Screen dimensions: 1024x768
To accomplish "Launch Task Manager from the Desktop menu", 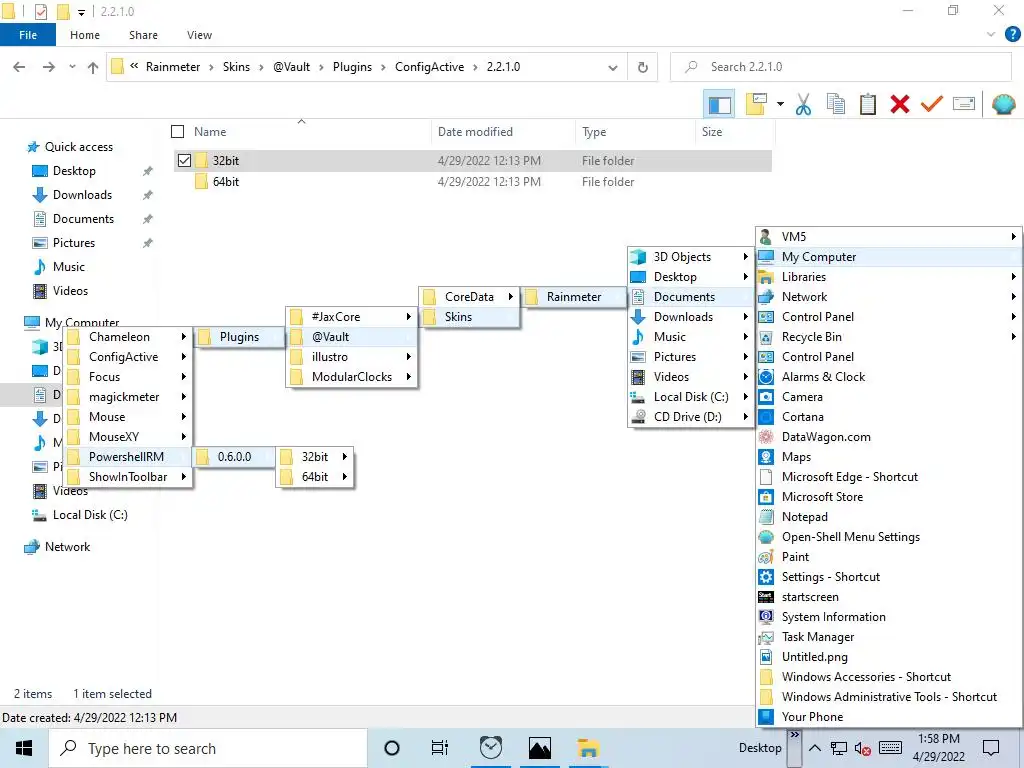I will click(x=888, y=637).
